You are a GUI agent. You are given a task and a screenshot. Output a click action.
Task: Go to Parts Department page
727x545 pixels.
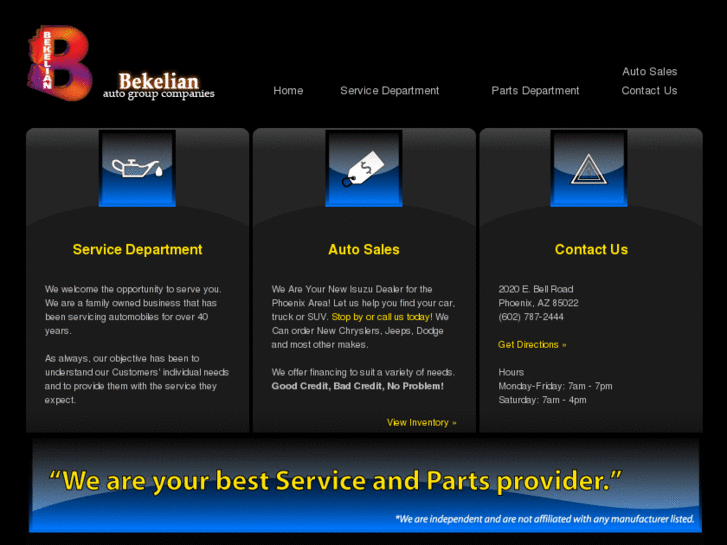tap(535, 90)
